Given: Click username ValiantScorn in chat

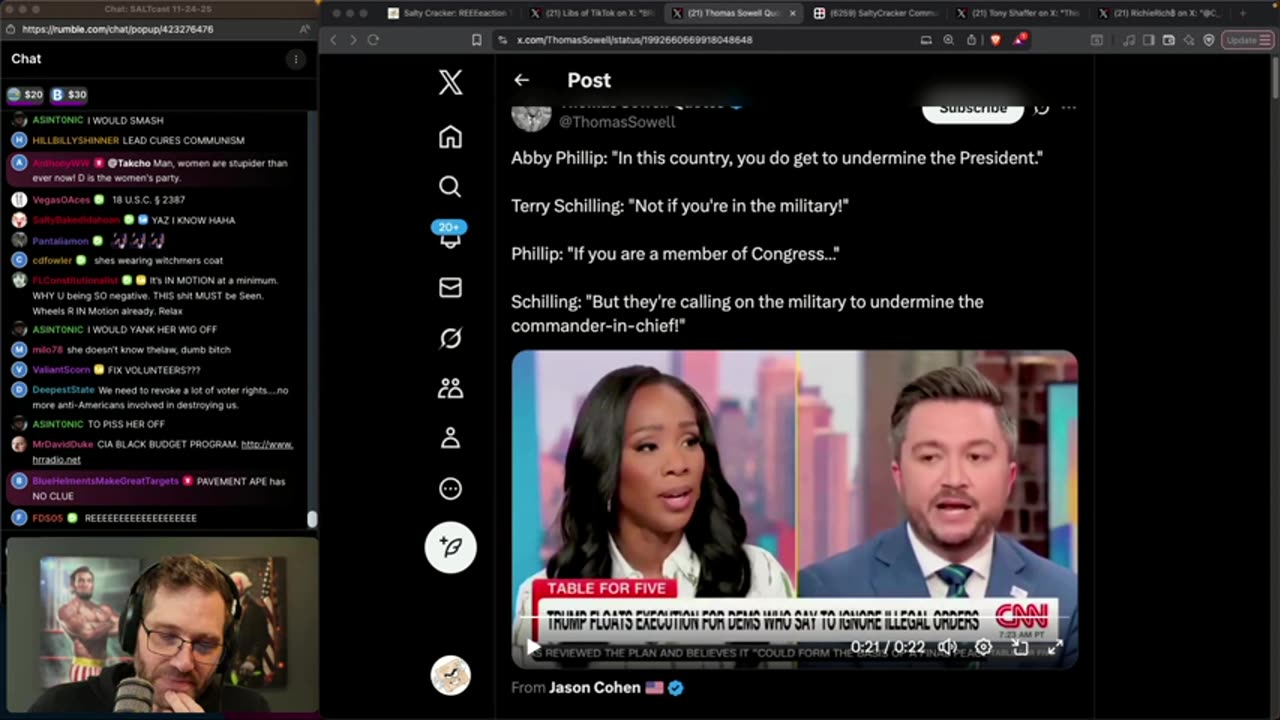Looking at the screenshot, I should (61, 370).
